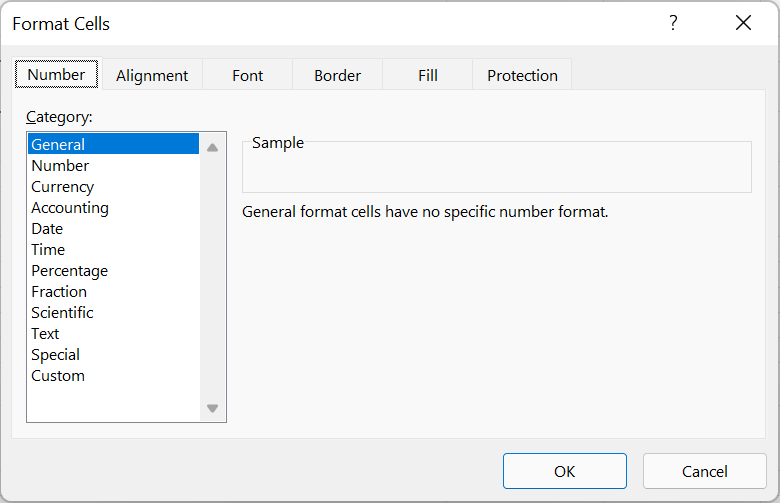Select the Custom category
The image size is (780, 503).
[113, 376]
